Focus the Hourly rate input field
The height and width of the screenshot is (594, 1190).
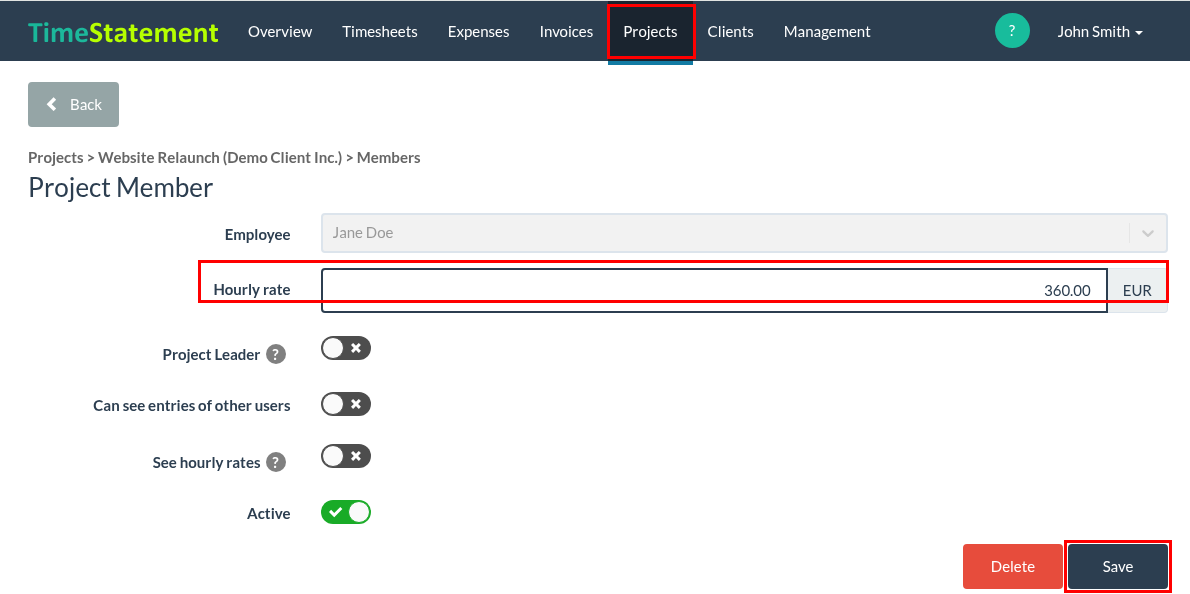[x=714, y=290]
